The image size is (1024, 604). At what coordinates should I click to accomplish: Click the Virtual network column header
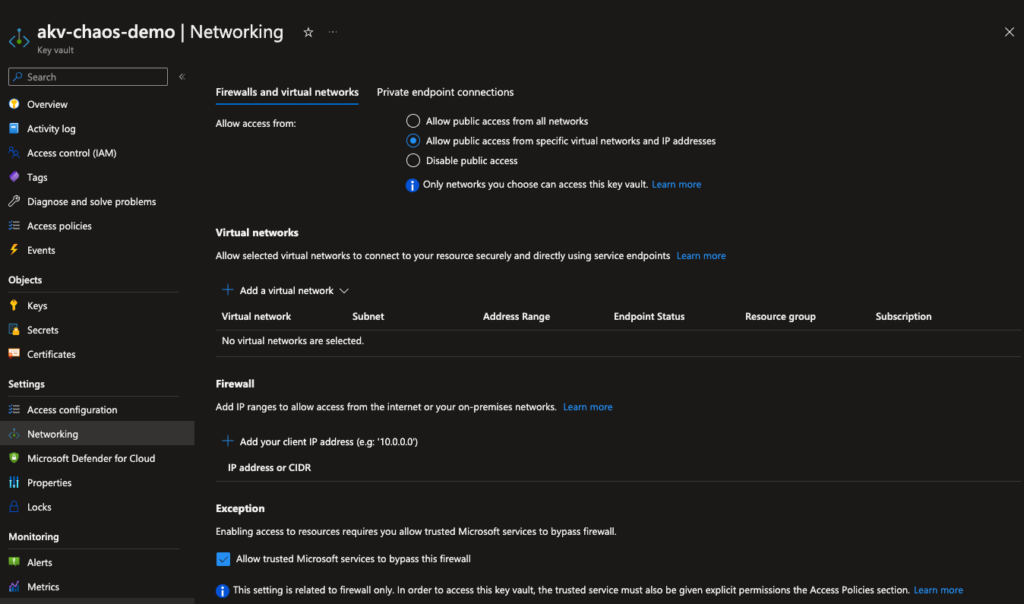click(x=256, y=316)
